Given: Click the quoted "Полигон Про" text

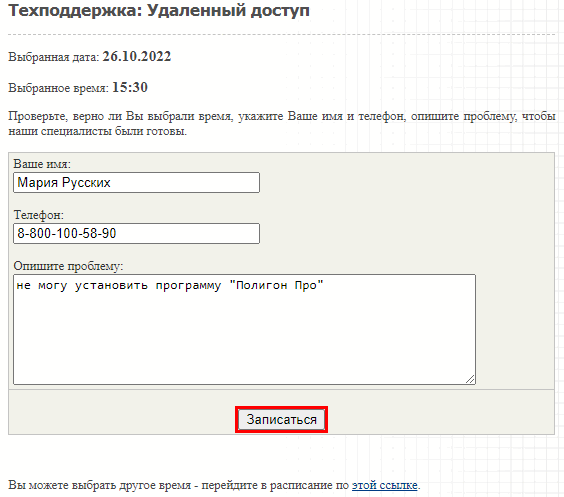Looking at the screenshot, I should click(277, 285).
